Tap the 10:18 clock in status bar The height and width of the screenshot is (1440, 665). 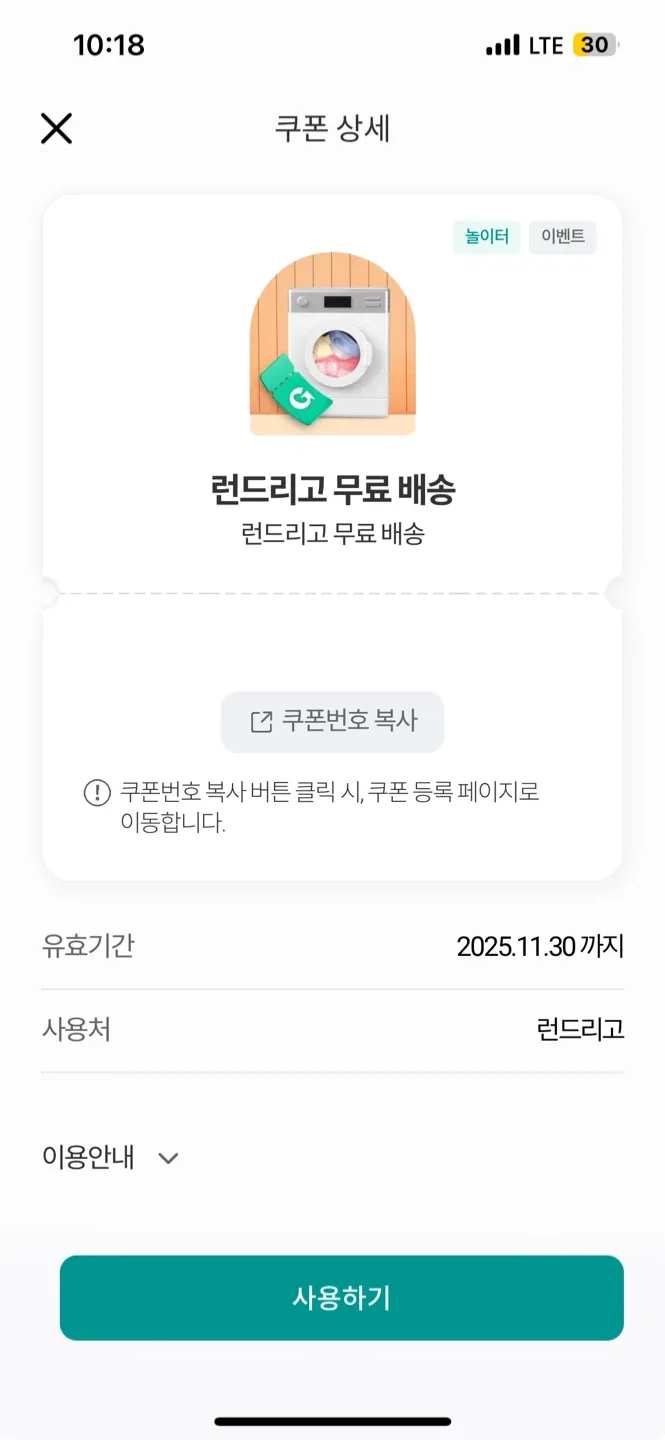click(109, 45)
